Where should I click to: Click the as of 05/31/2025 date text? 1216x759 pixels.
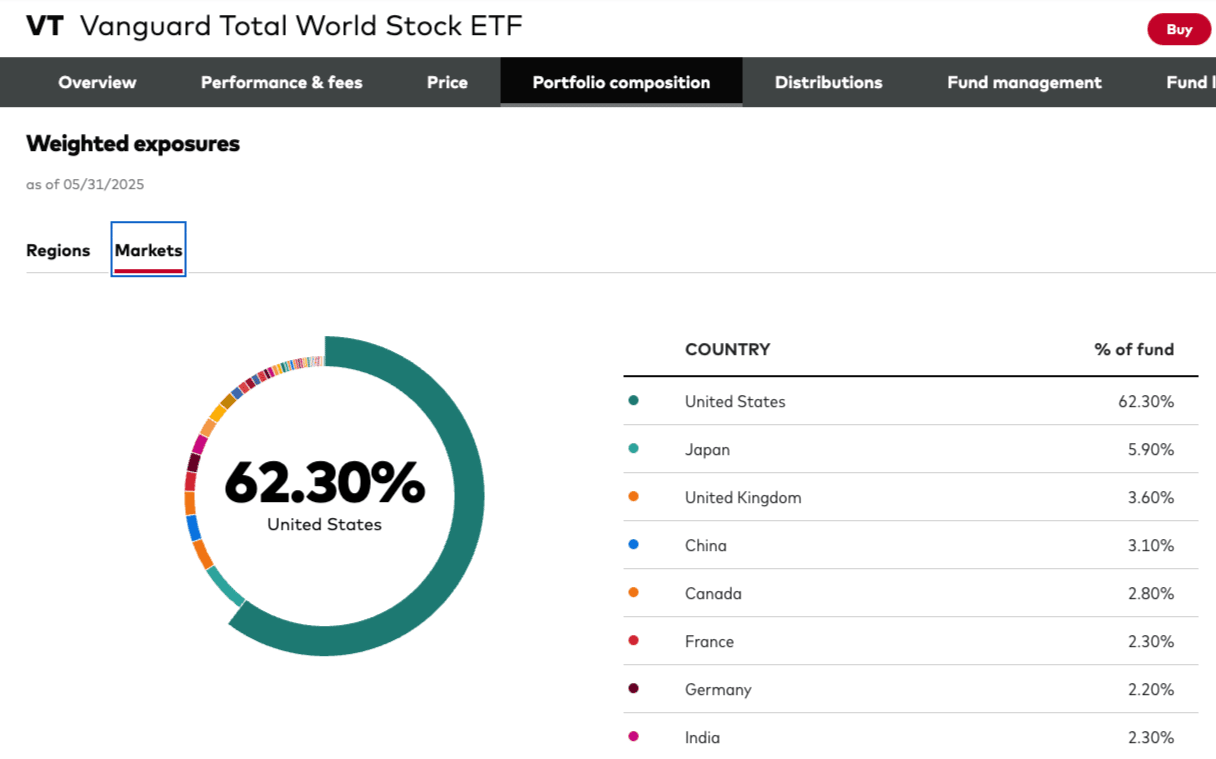85,184
